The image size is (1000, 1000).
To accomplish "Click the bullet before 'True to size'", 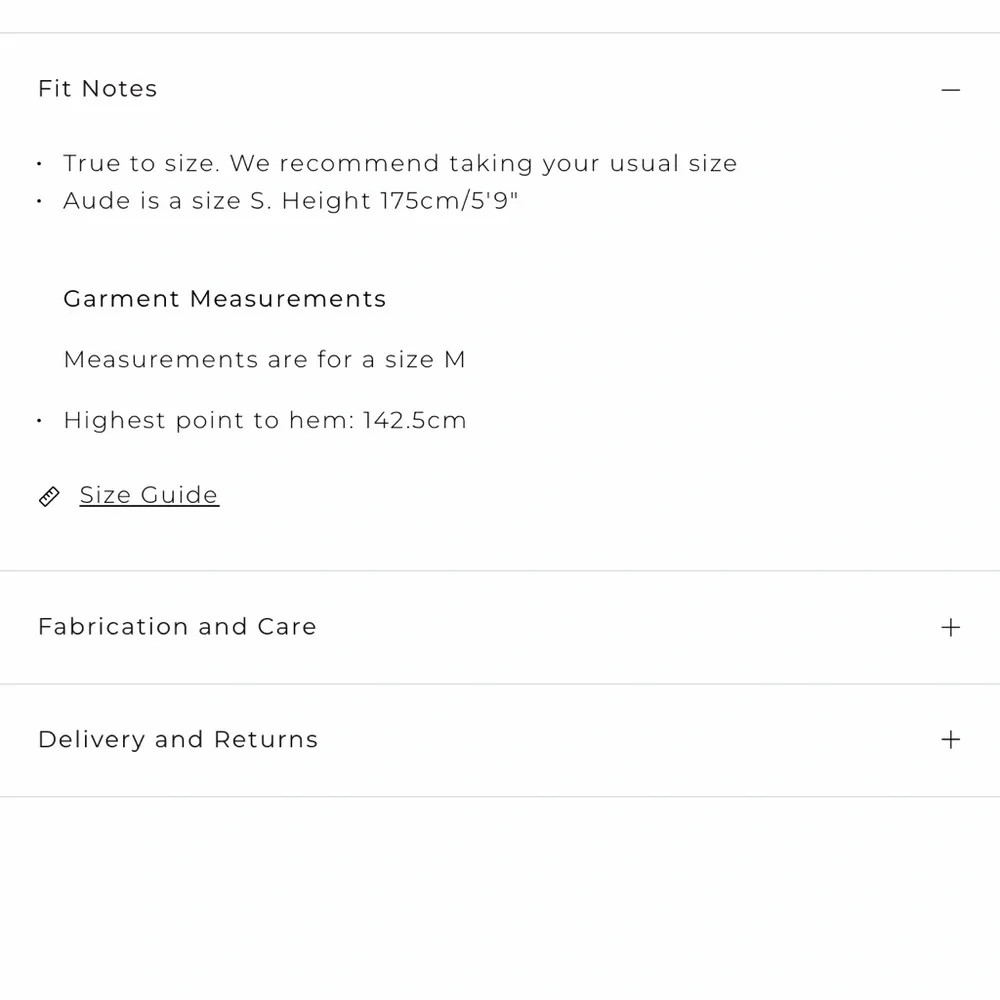I will 40,164.
